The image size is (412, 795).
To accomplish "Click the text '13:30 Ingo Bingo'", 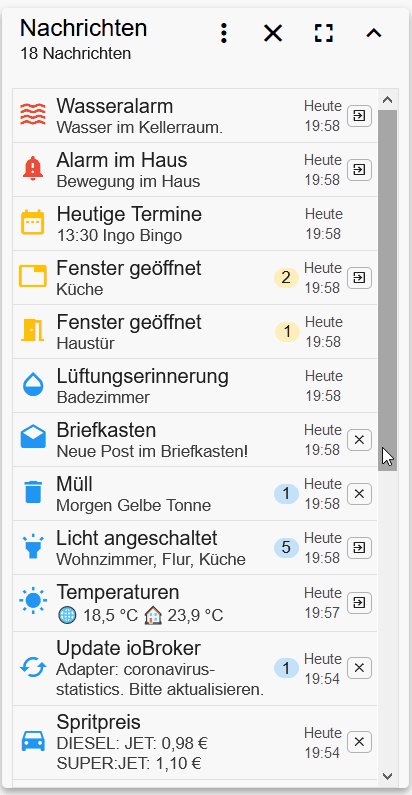I will [x=119, y=236].
